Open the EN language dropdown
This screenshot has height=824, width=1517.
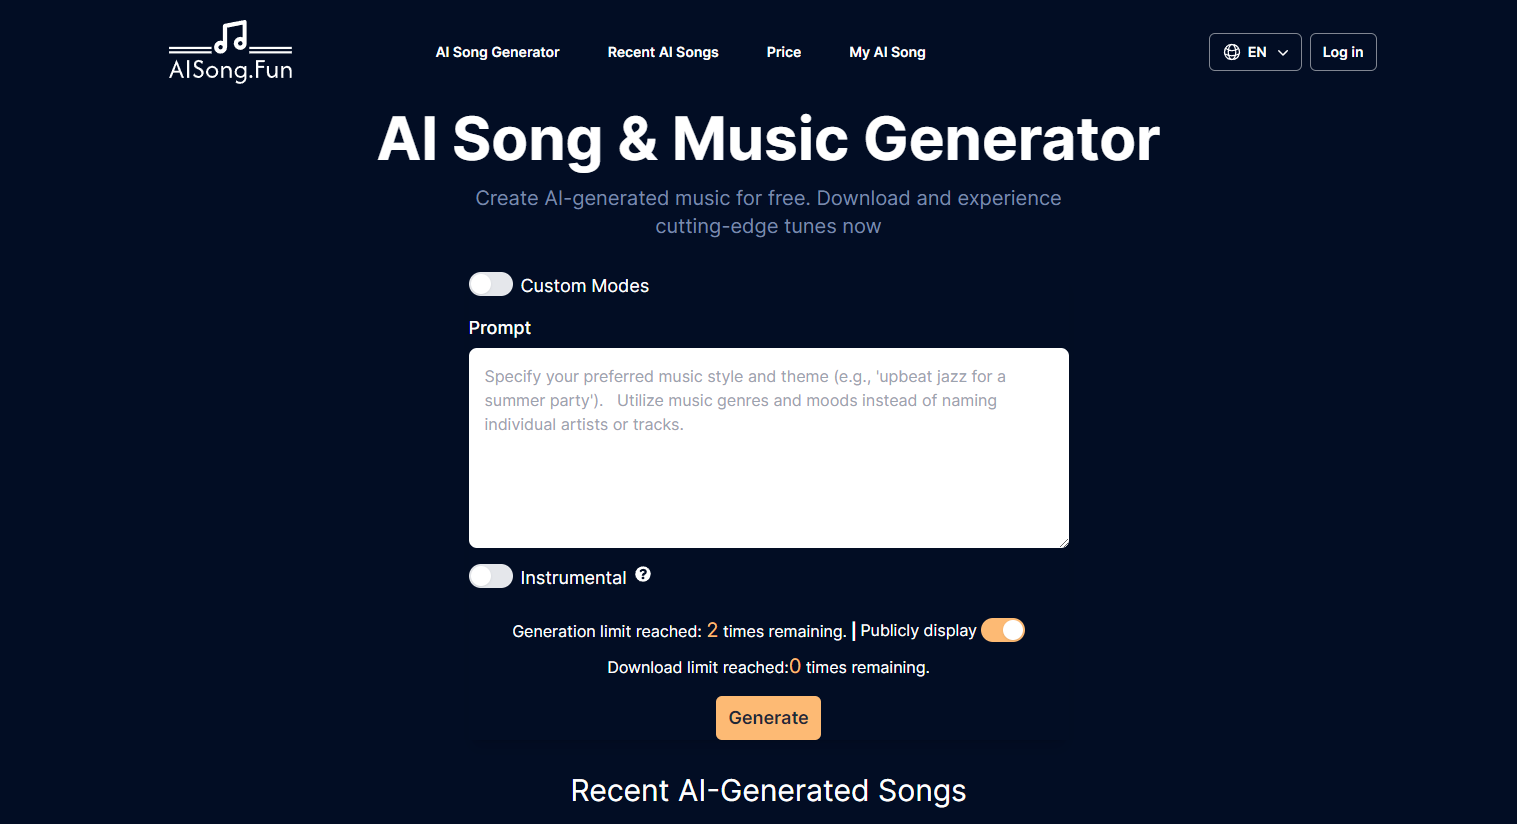pyautogui.click(x=1255, y=51)
